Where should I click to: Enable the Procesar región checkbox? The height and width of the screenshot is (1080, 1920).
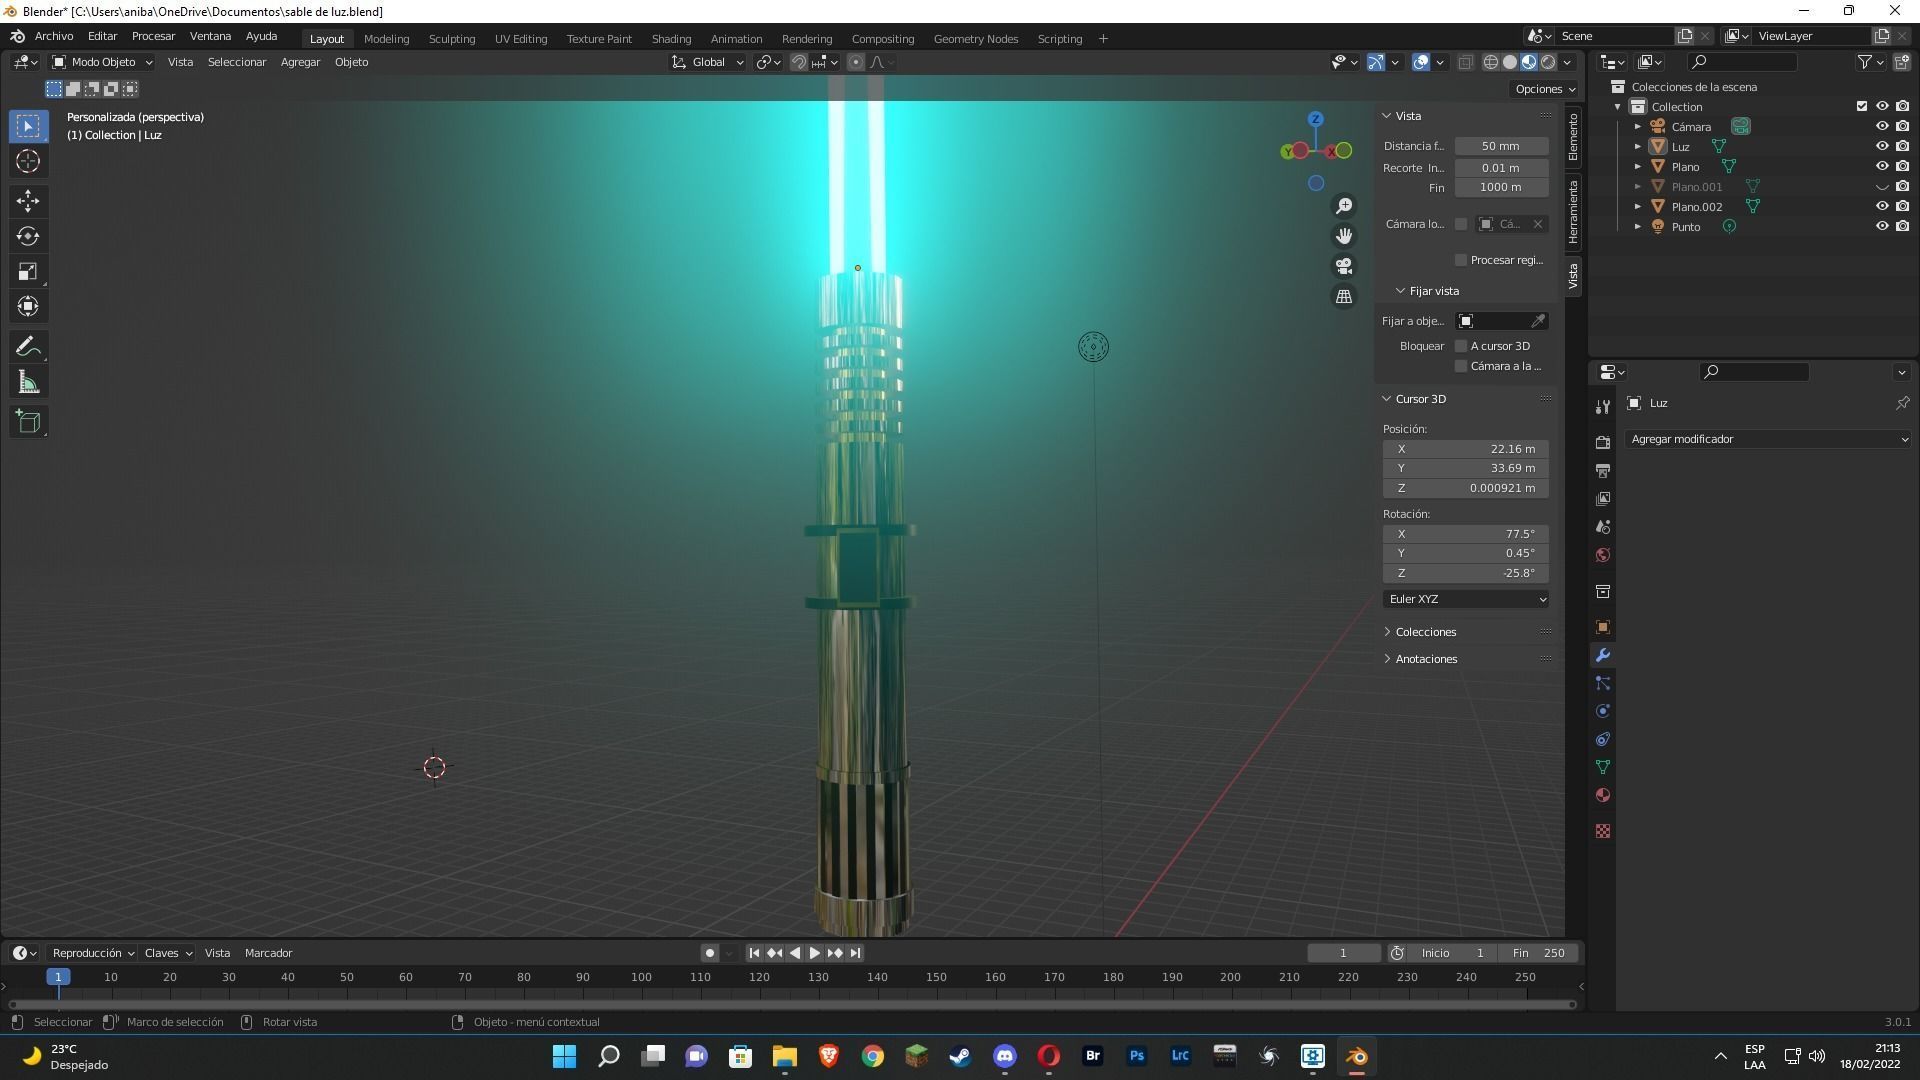pyautogui.click(x=1461, y=260)
